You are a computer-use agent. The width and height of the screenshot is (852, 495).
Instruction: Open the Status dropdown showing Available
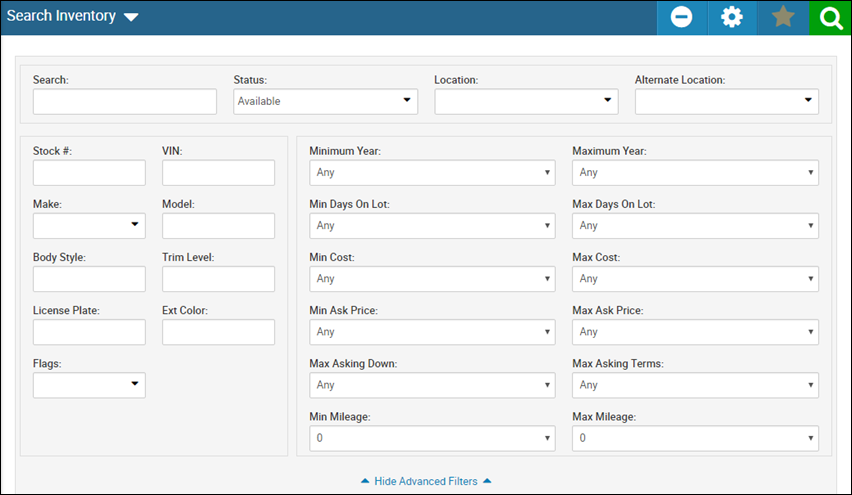[325, 102]
